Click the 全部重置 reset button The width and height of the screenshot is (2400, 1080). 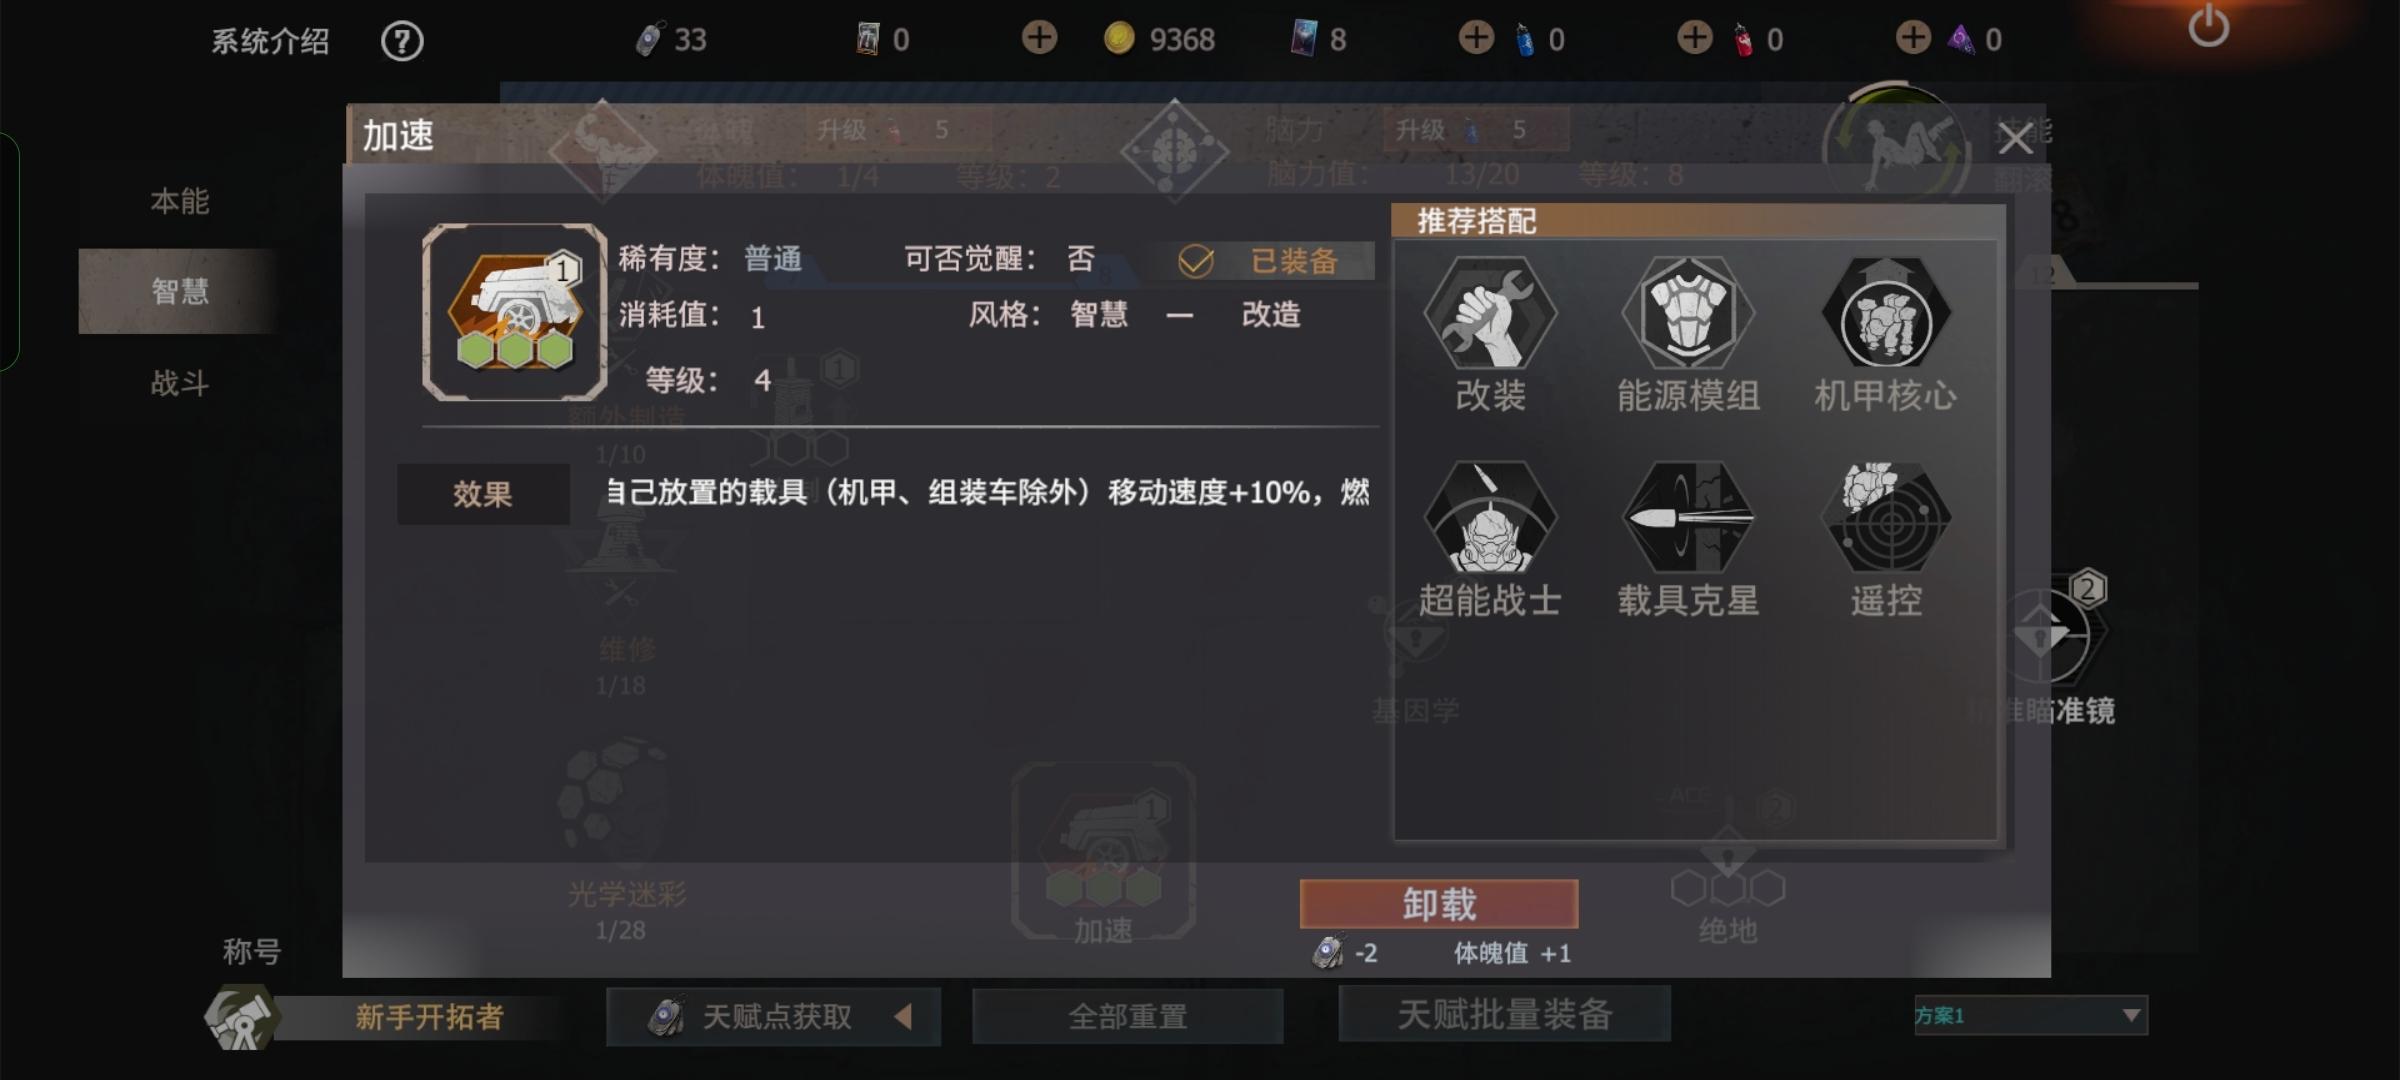tap(1128, 1016)
